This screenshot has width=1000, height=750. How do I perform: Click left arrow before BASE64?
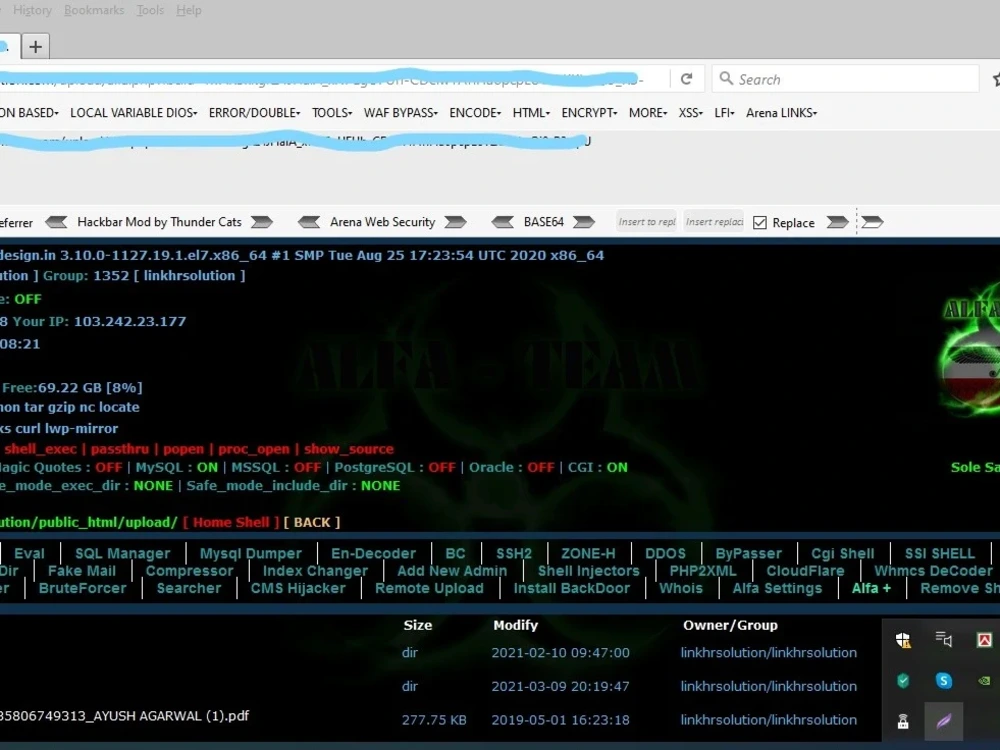coord(503,222)
